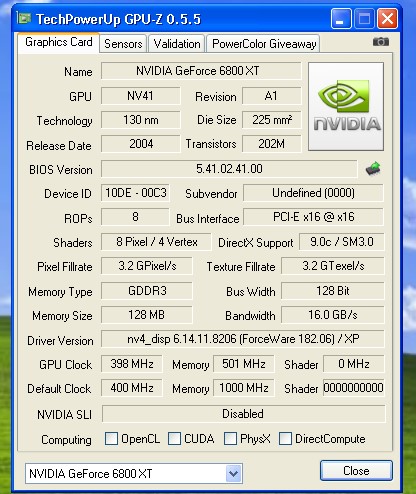Viewport: 416px width, 494px height.
Task: Check the DirectCompute checkbox
Action: [285, 439]
